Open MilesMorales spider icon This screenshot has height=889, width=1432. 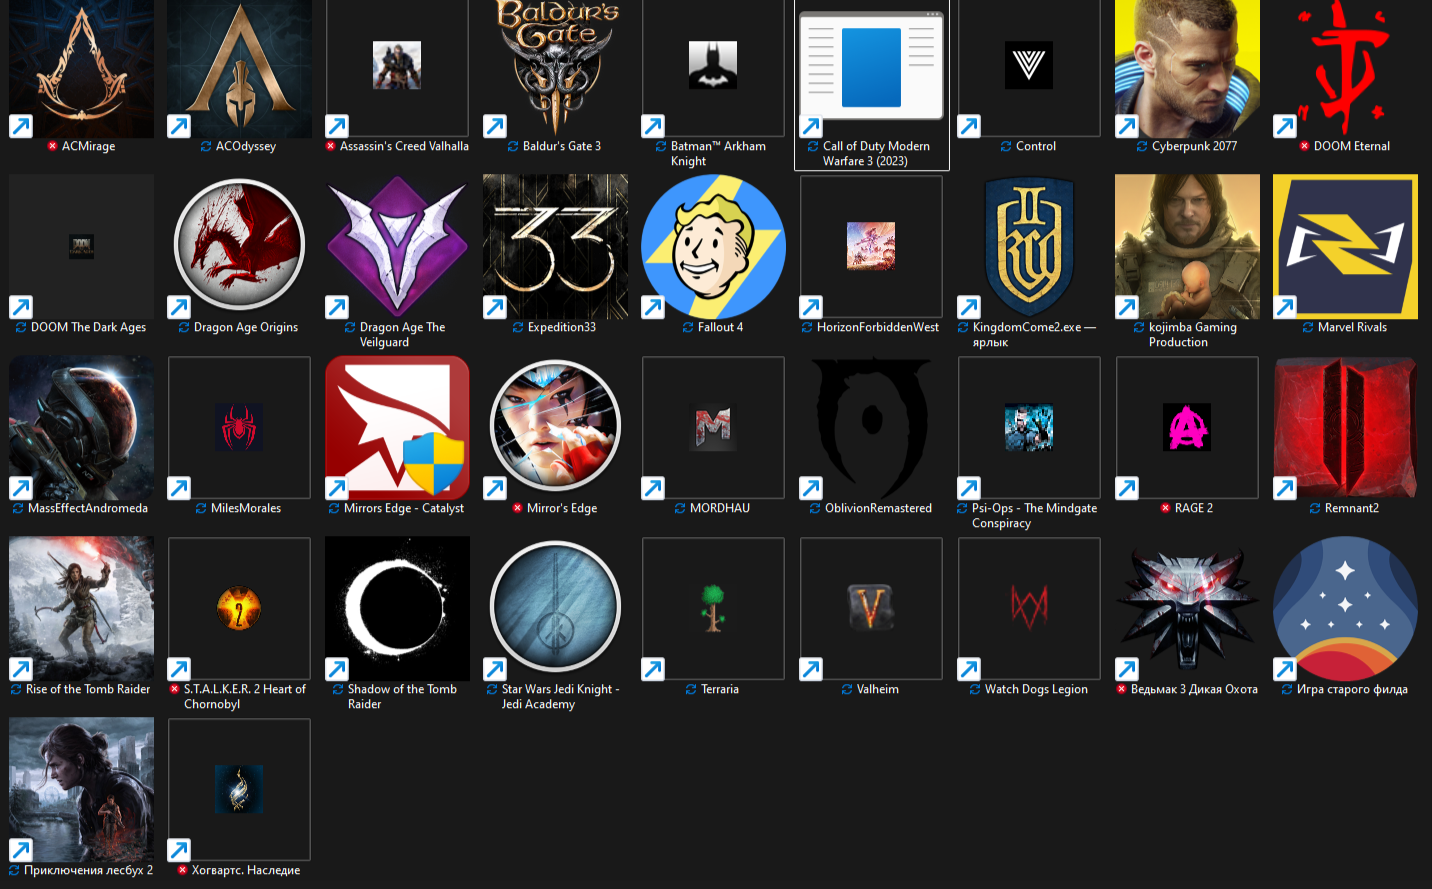240,428
